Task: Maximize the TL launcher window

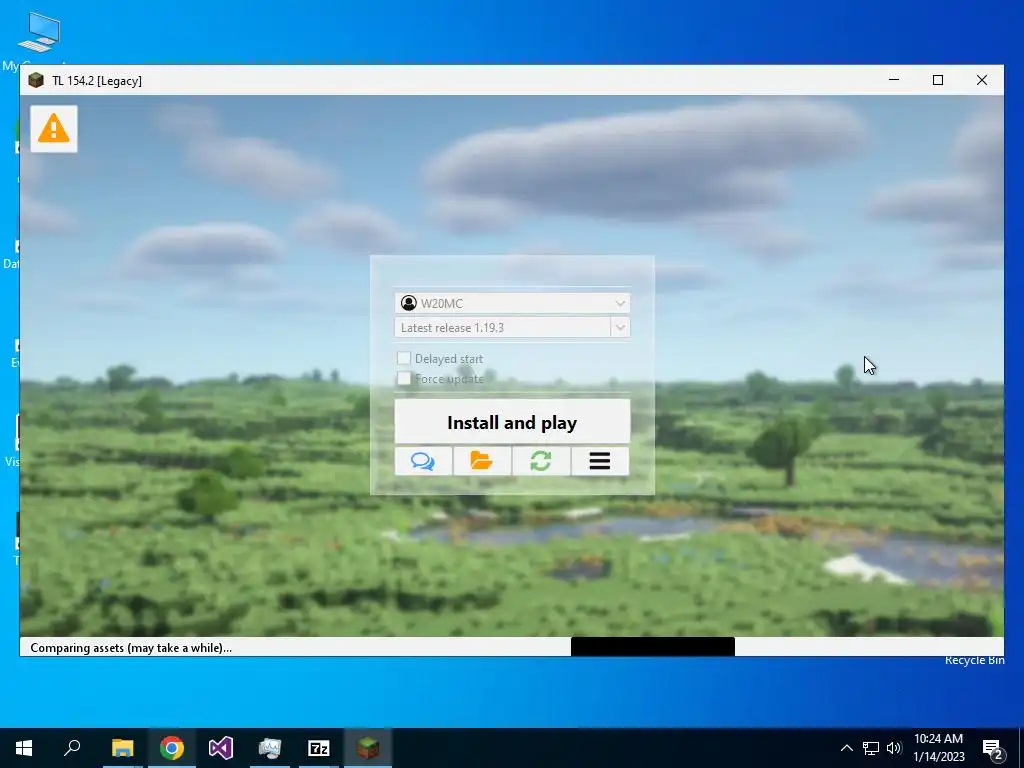Action: point(938,80)
